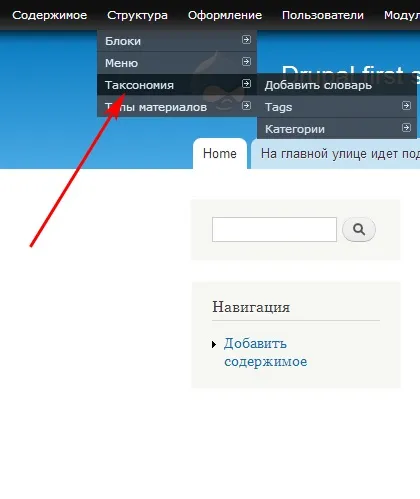Open the Структура admin menu
This screenshot has width=420, height=499.
click(x=137, y=15)
